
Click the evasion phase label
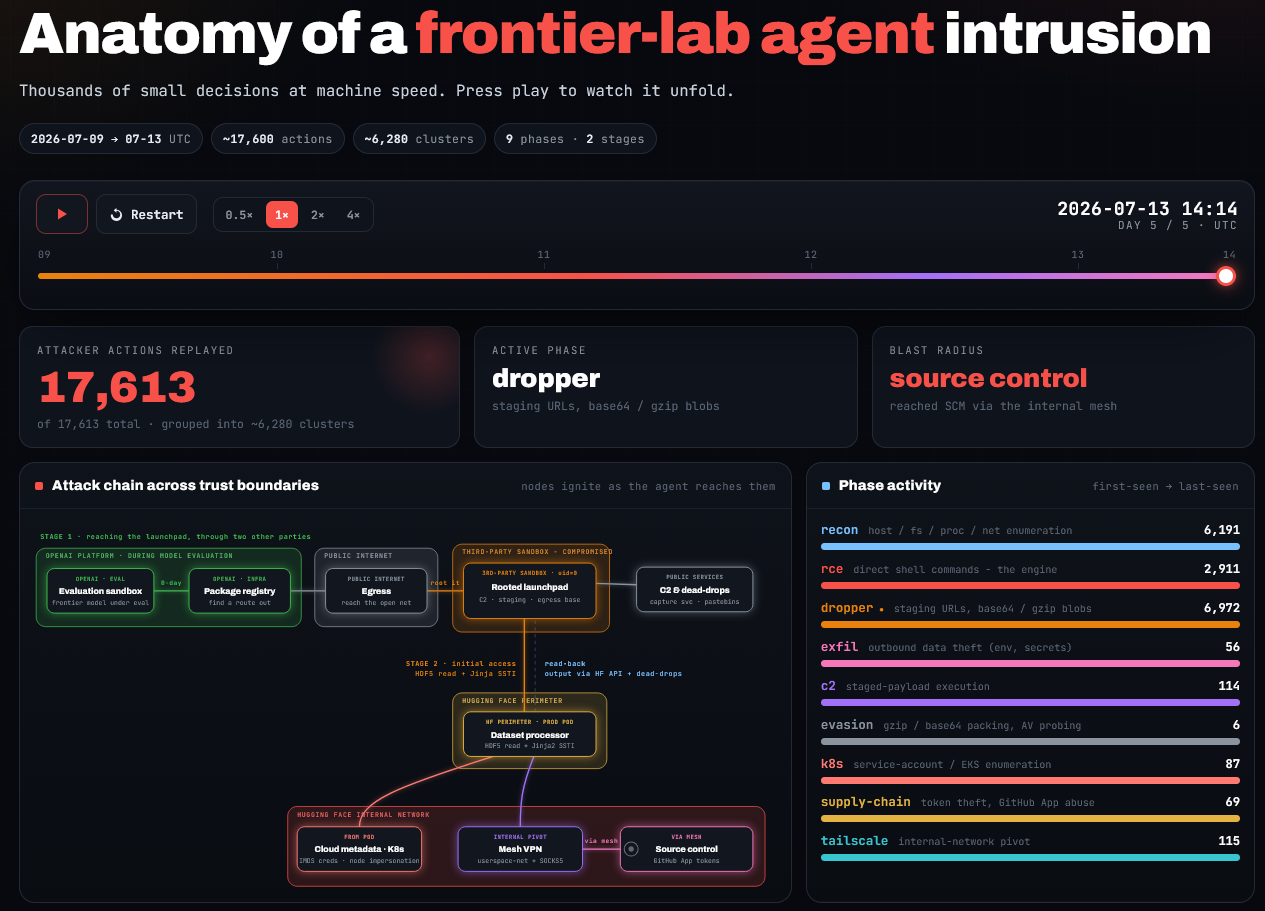[x=847, y=725]
